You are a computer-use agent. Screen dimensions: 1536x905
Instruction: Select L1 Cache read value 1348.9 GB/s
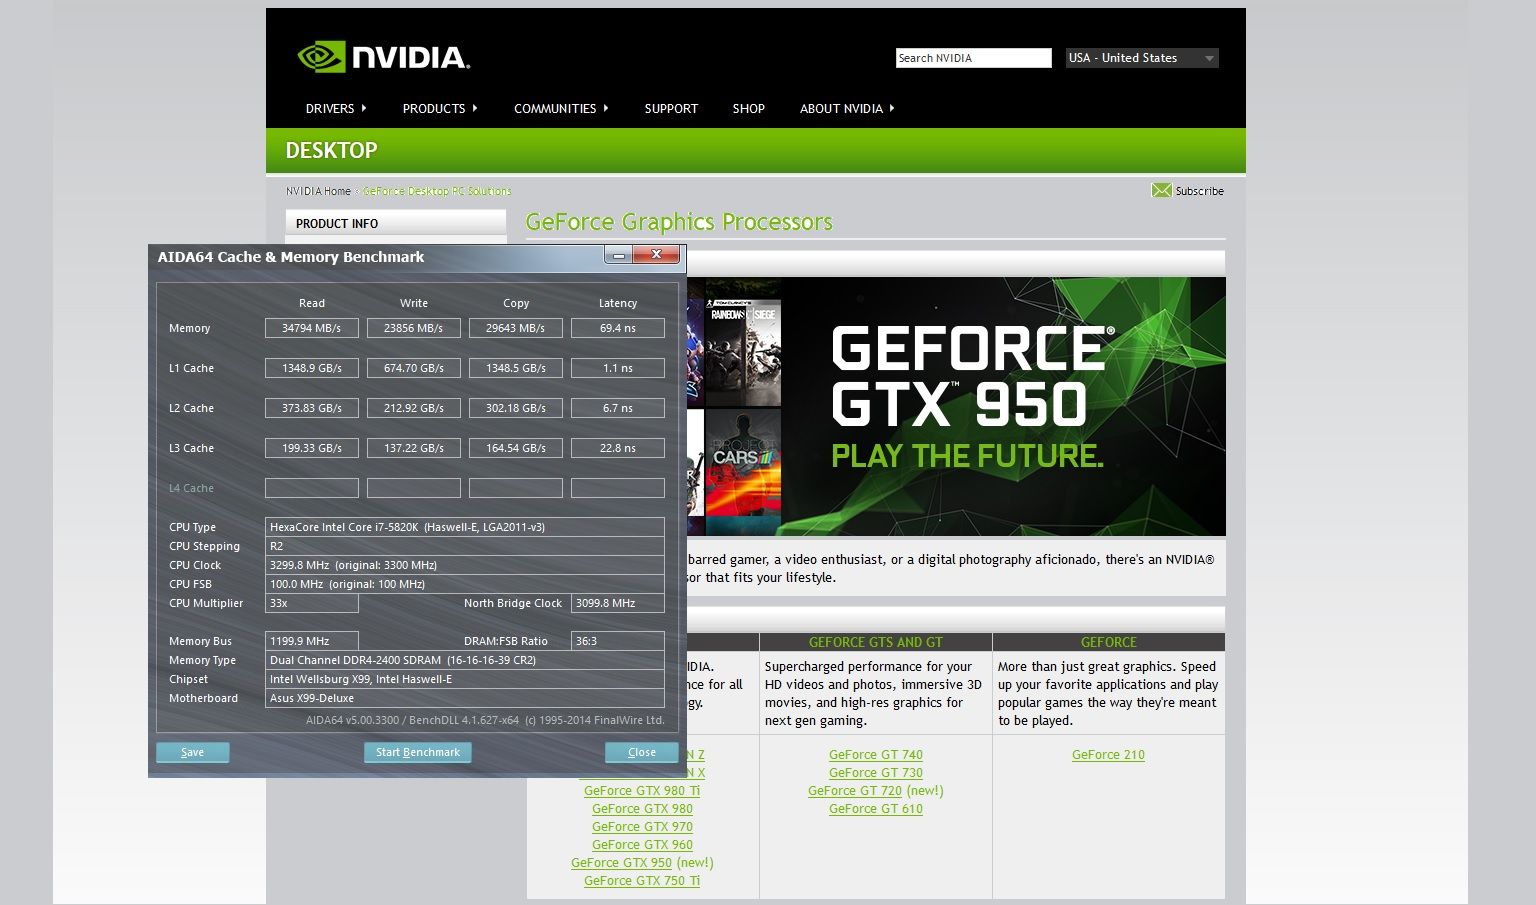coord(312,368)
